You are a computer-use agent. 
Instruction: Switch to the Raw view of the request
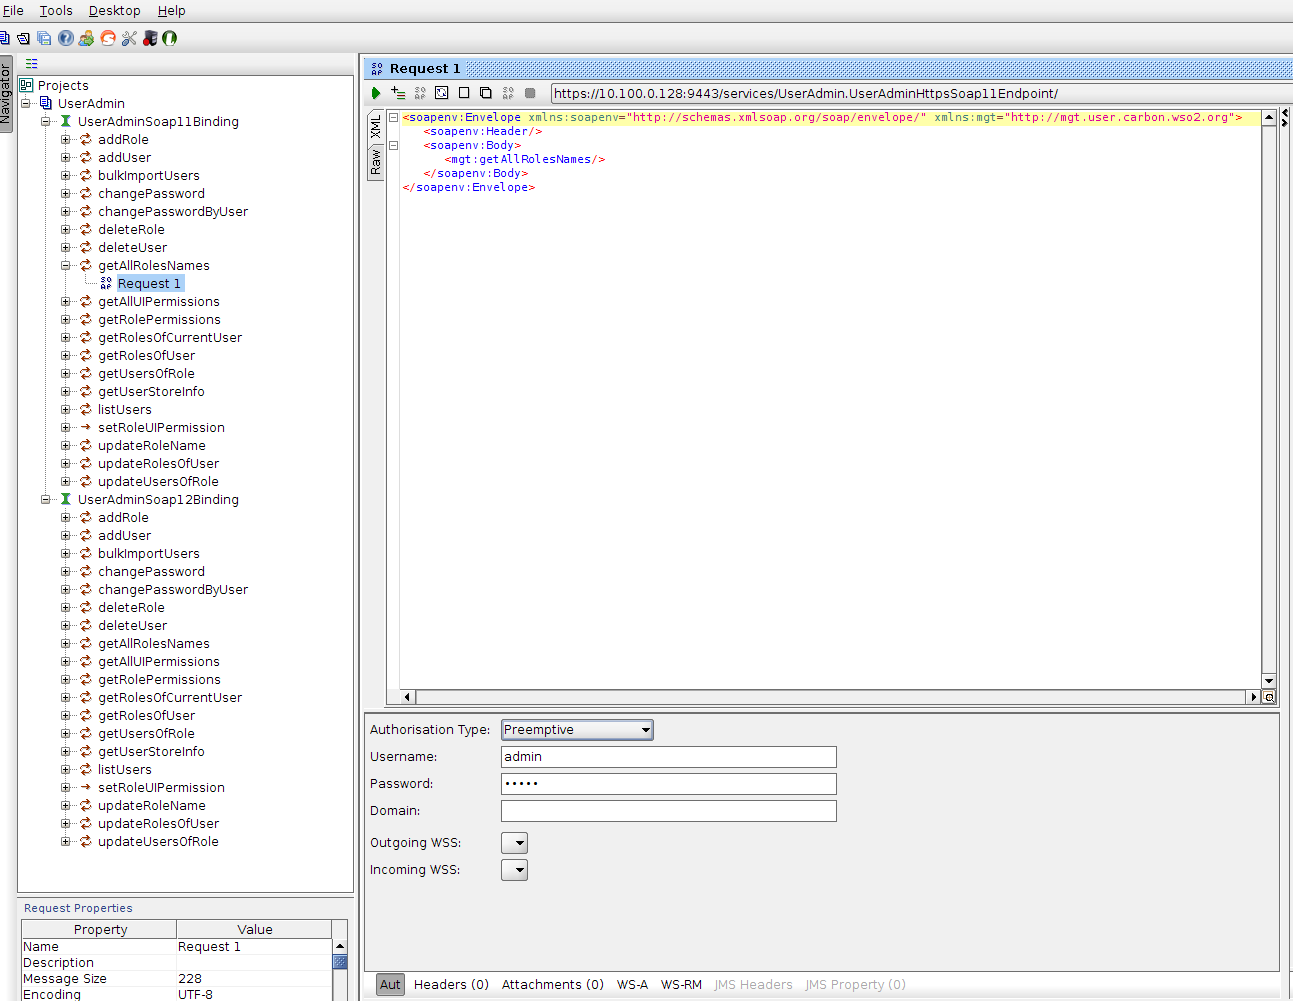pos(376,162)
